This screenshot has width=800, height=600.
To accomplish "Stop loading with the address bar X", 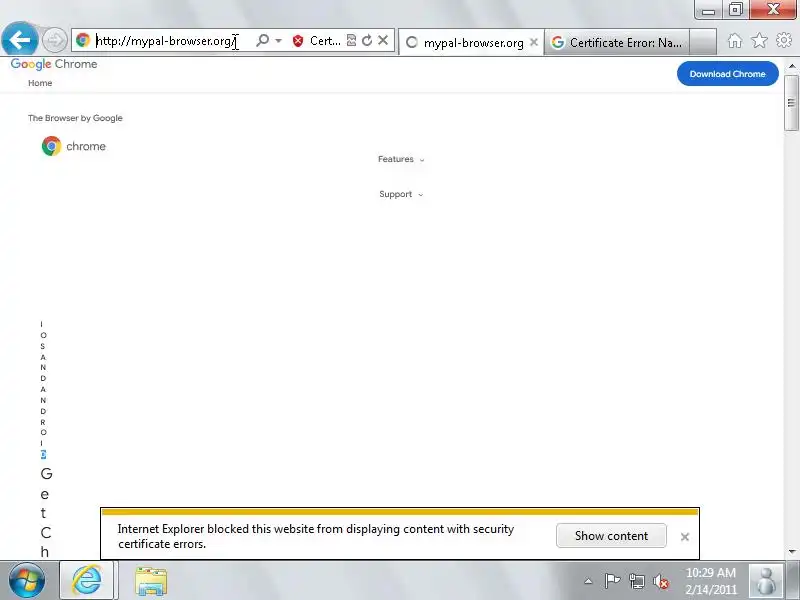I will click(383, 40).
